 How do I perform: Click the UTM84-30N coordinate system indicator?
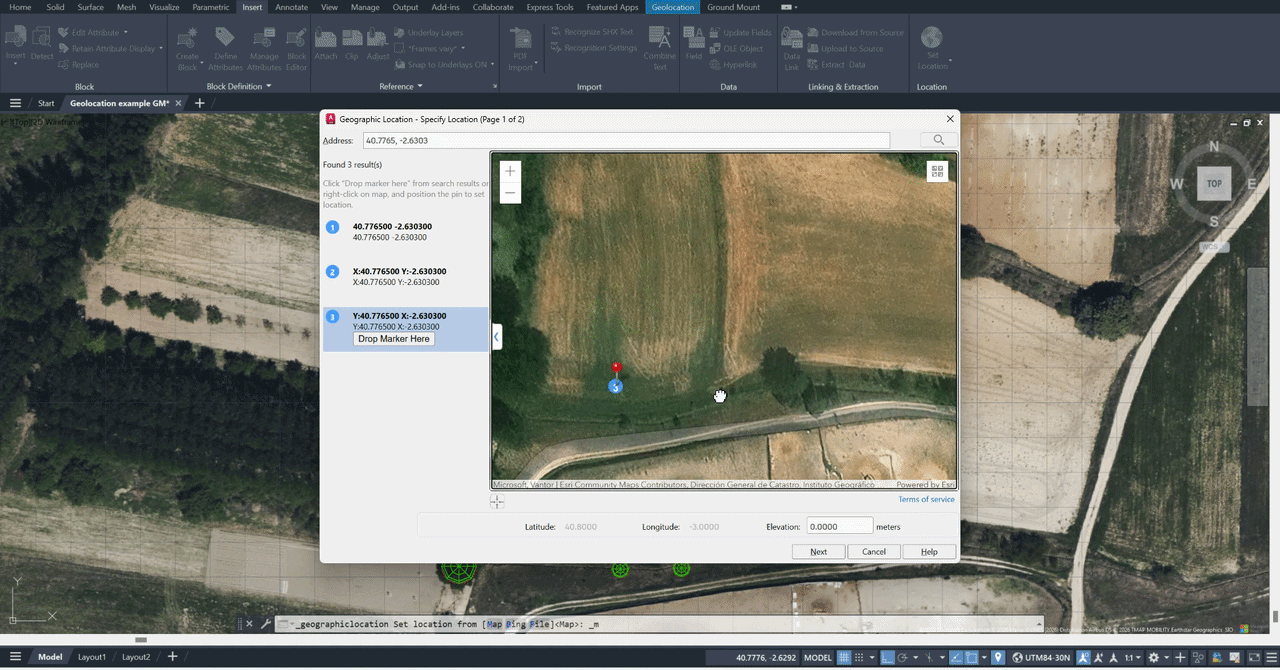point(1042,657)
